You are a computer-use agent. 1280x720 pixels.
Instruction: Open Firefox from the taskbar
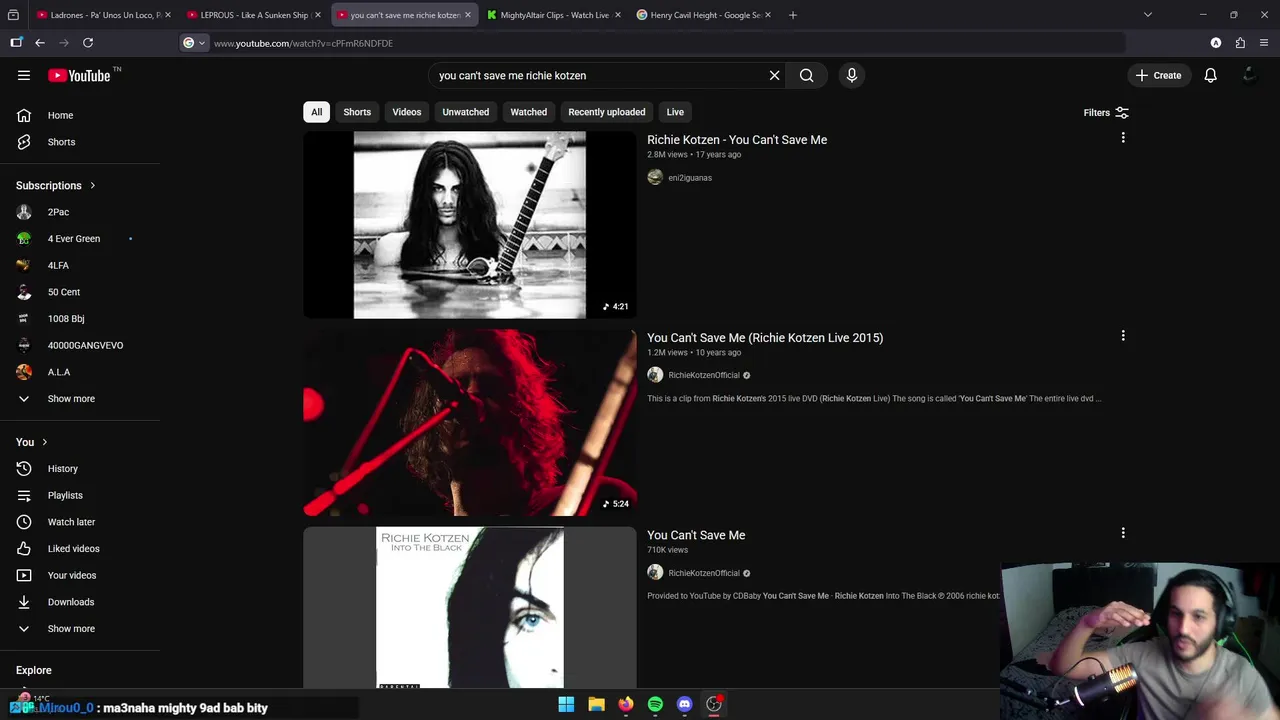click(625, 704)
